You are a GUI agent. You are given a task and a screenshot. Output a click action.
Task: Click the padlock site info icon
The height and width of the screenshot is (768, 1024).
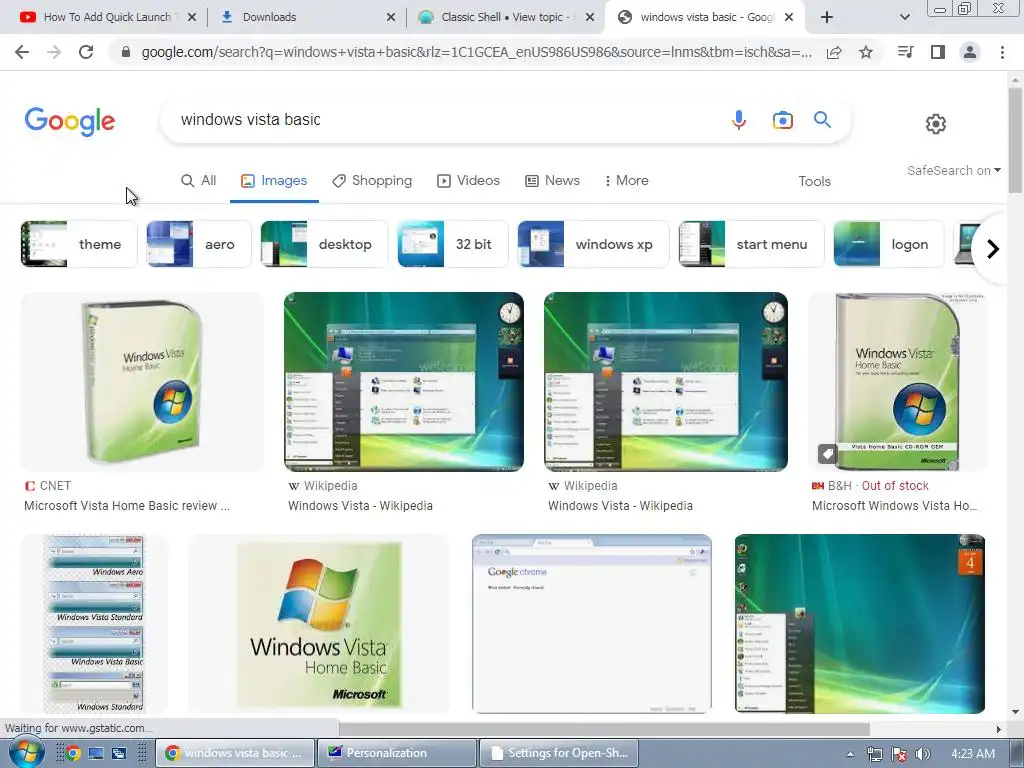coord(126,52)
